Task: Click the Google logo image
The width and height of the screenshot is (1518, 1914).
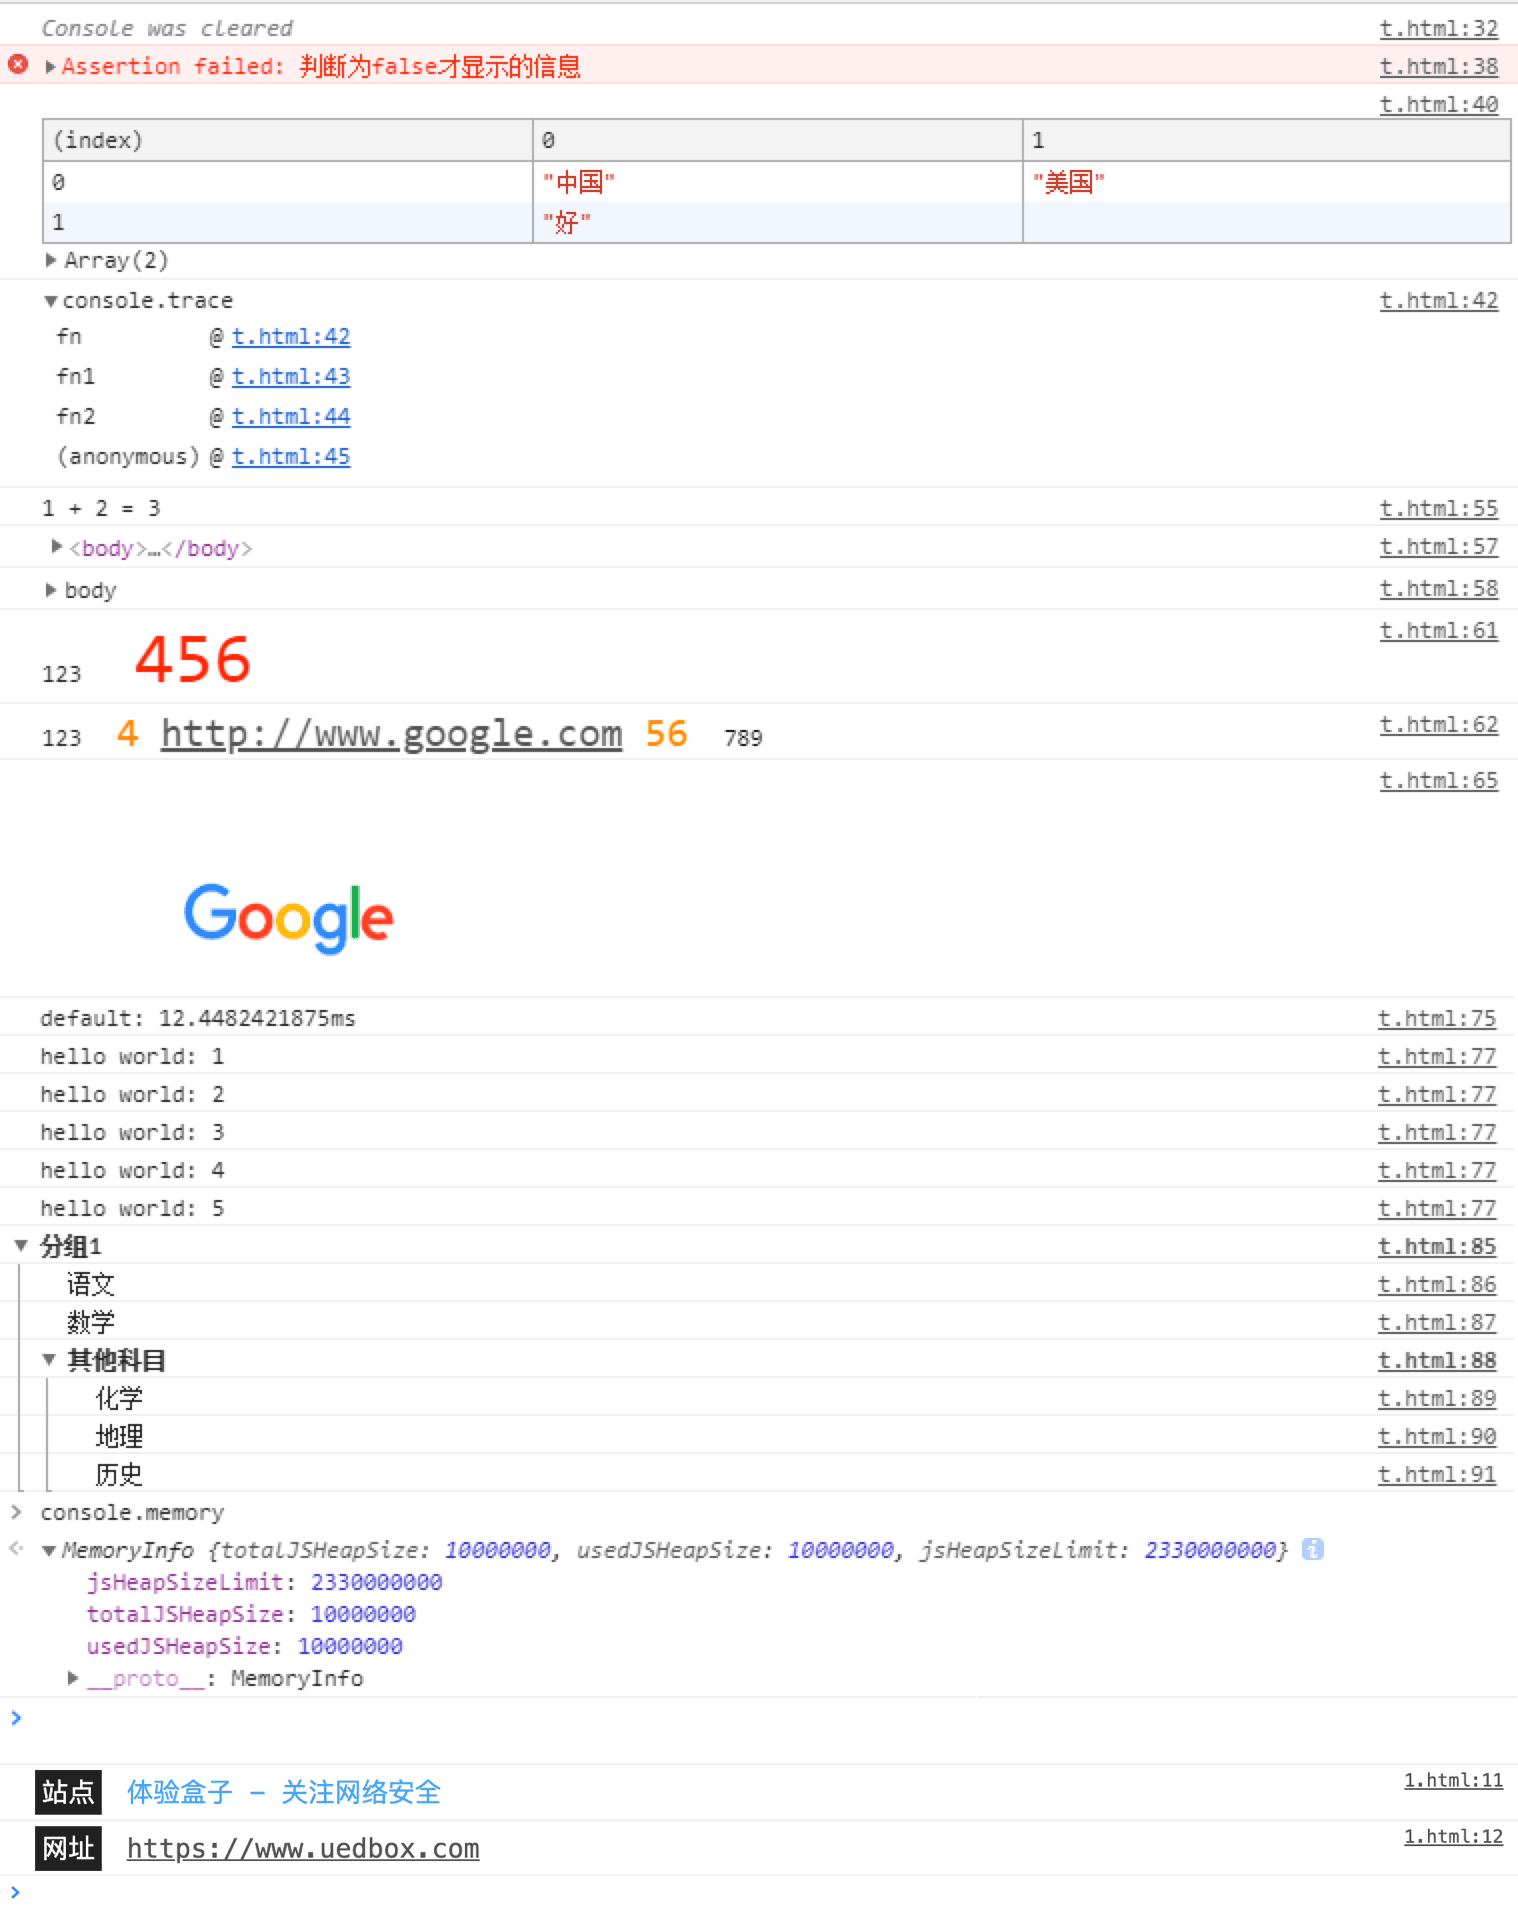Action: (288, 916)
